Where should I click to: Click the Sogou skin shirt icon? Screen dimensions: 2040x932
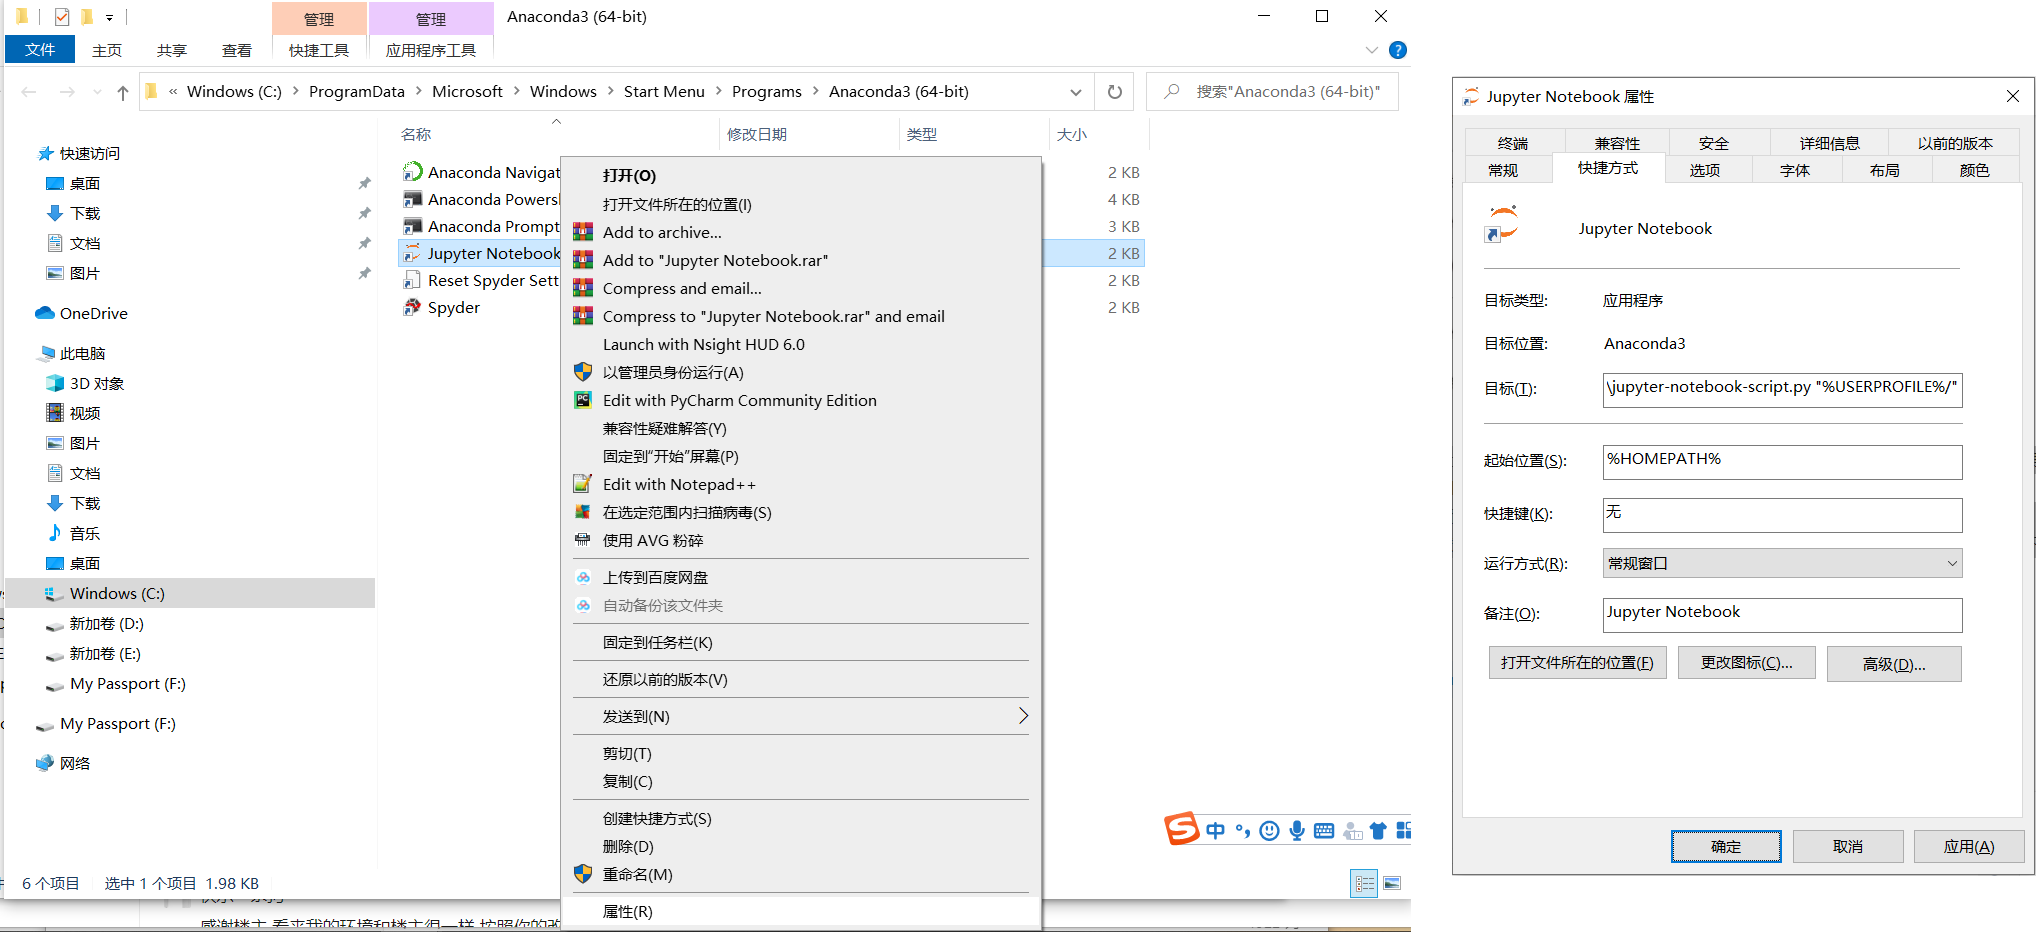coord(1378,830)
